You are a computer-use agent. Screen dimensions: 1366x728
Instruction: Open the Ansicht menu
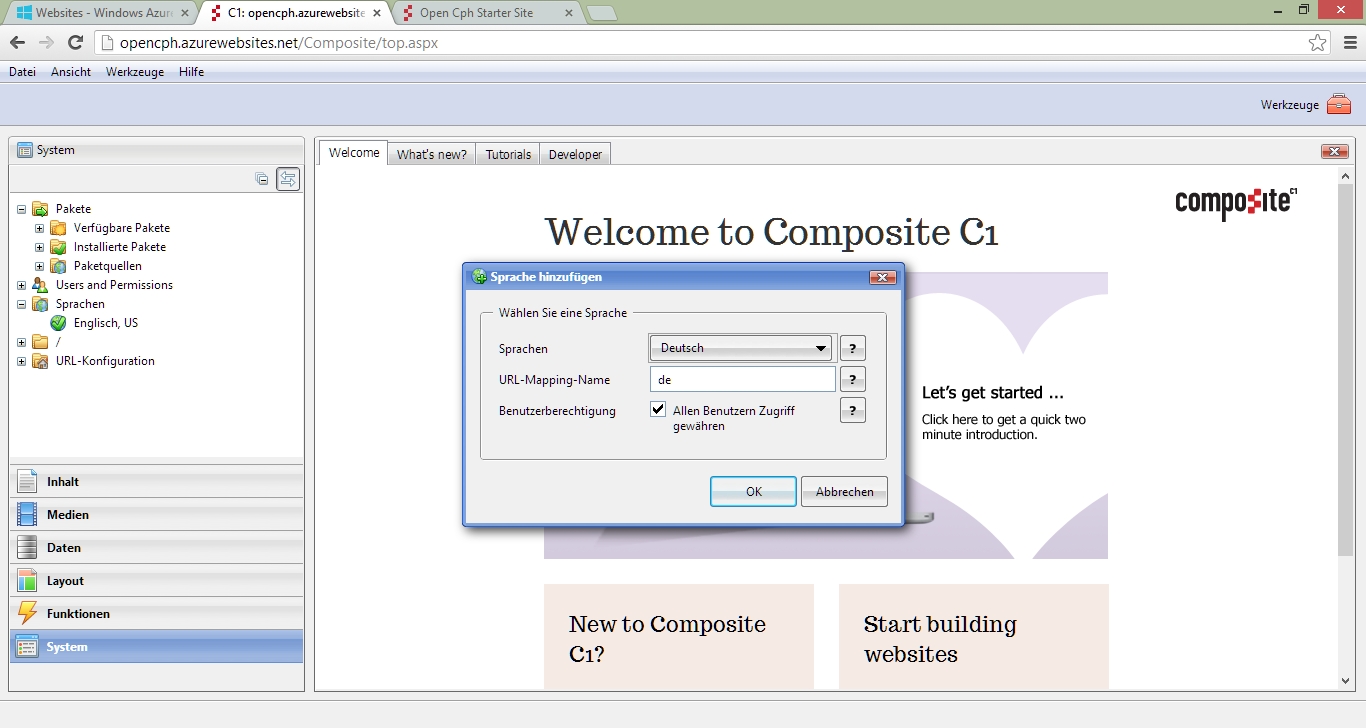71,72
